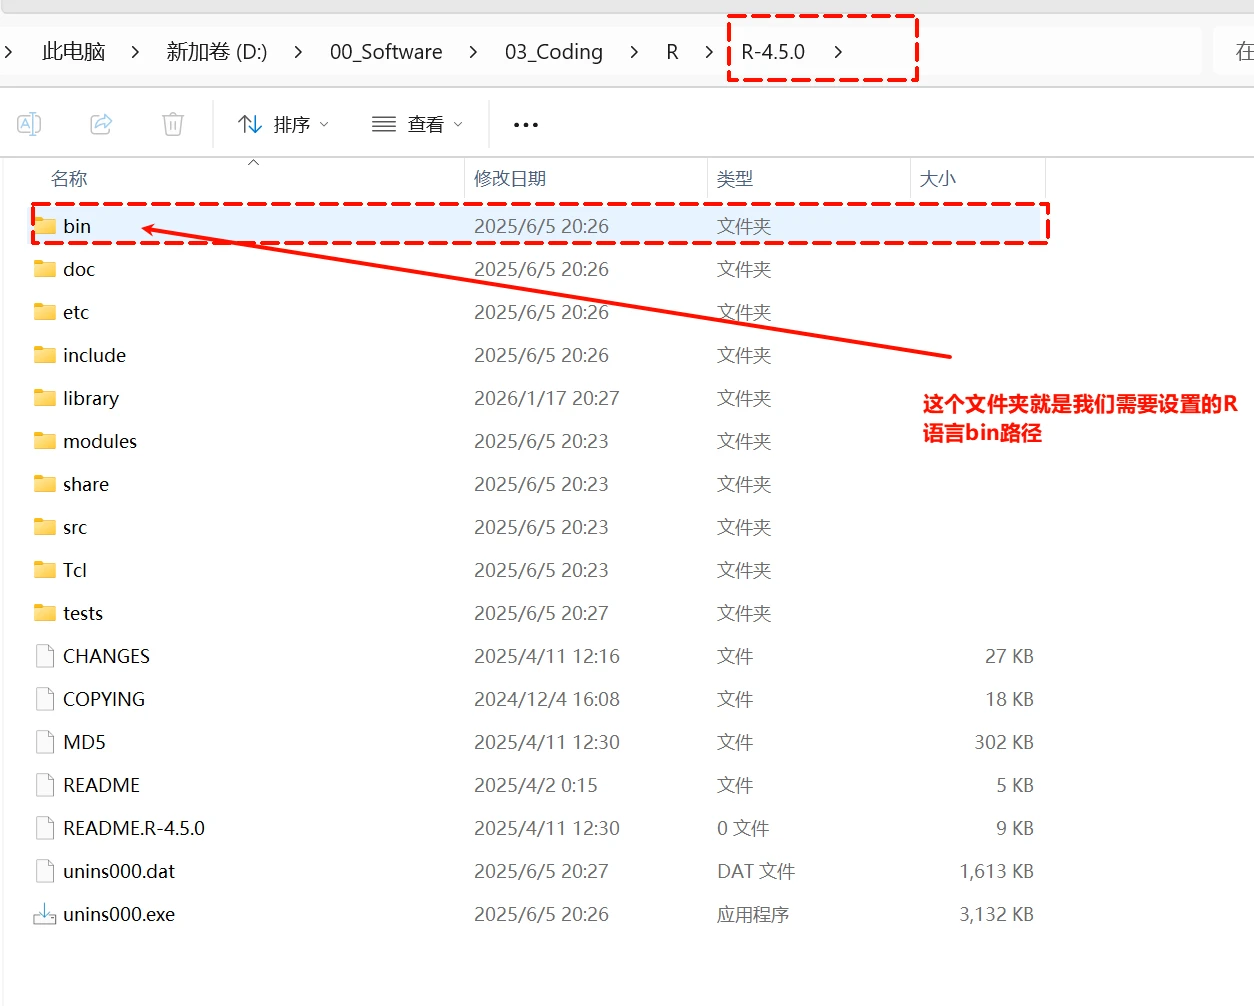This screenshot has height=1006, width=1254.
Task: Select the bin folder icon
Action: coord(45,226)
